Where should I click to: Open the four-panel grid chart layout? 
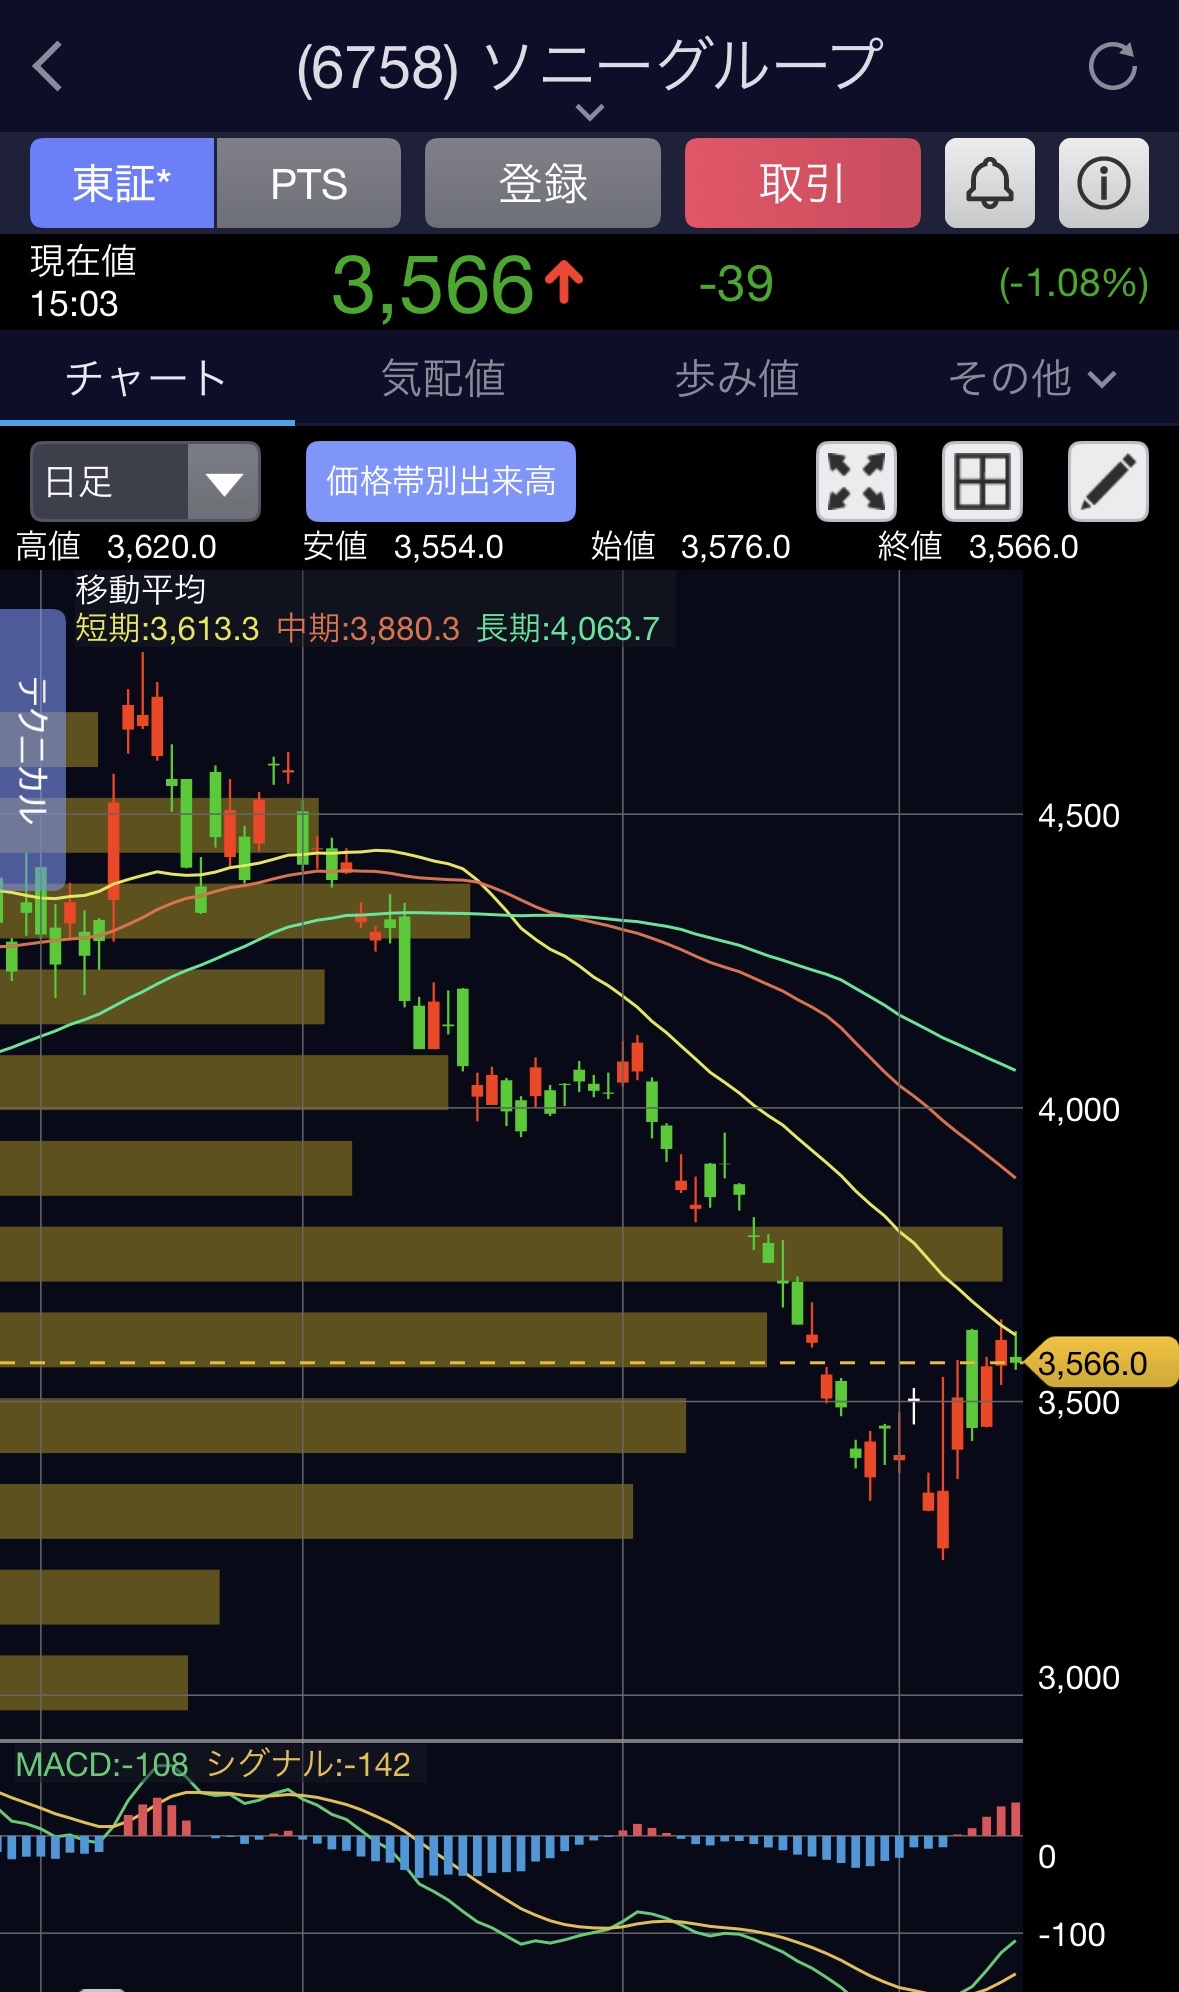tap(982, 481)
